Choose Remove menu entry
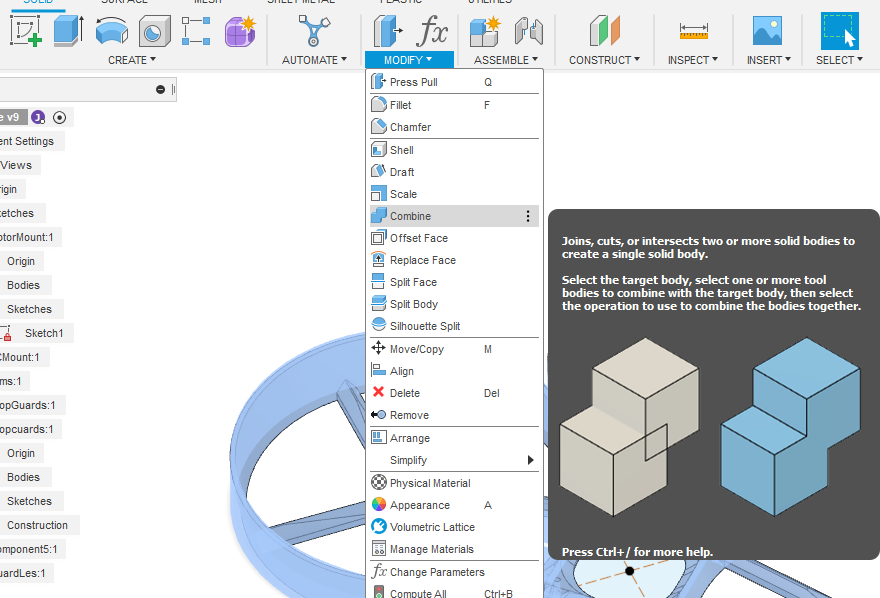This screenshot has width=880, height=598. pos(455,415)
